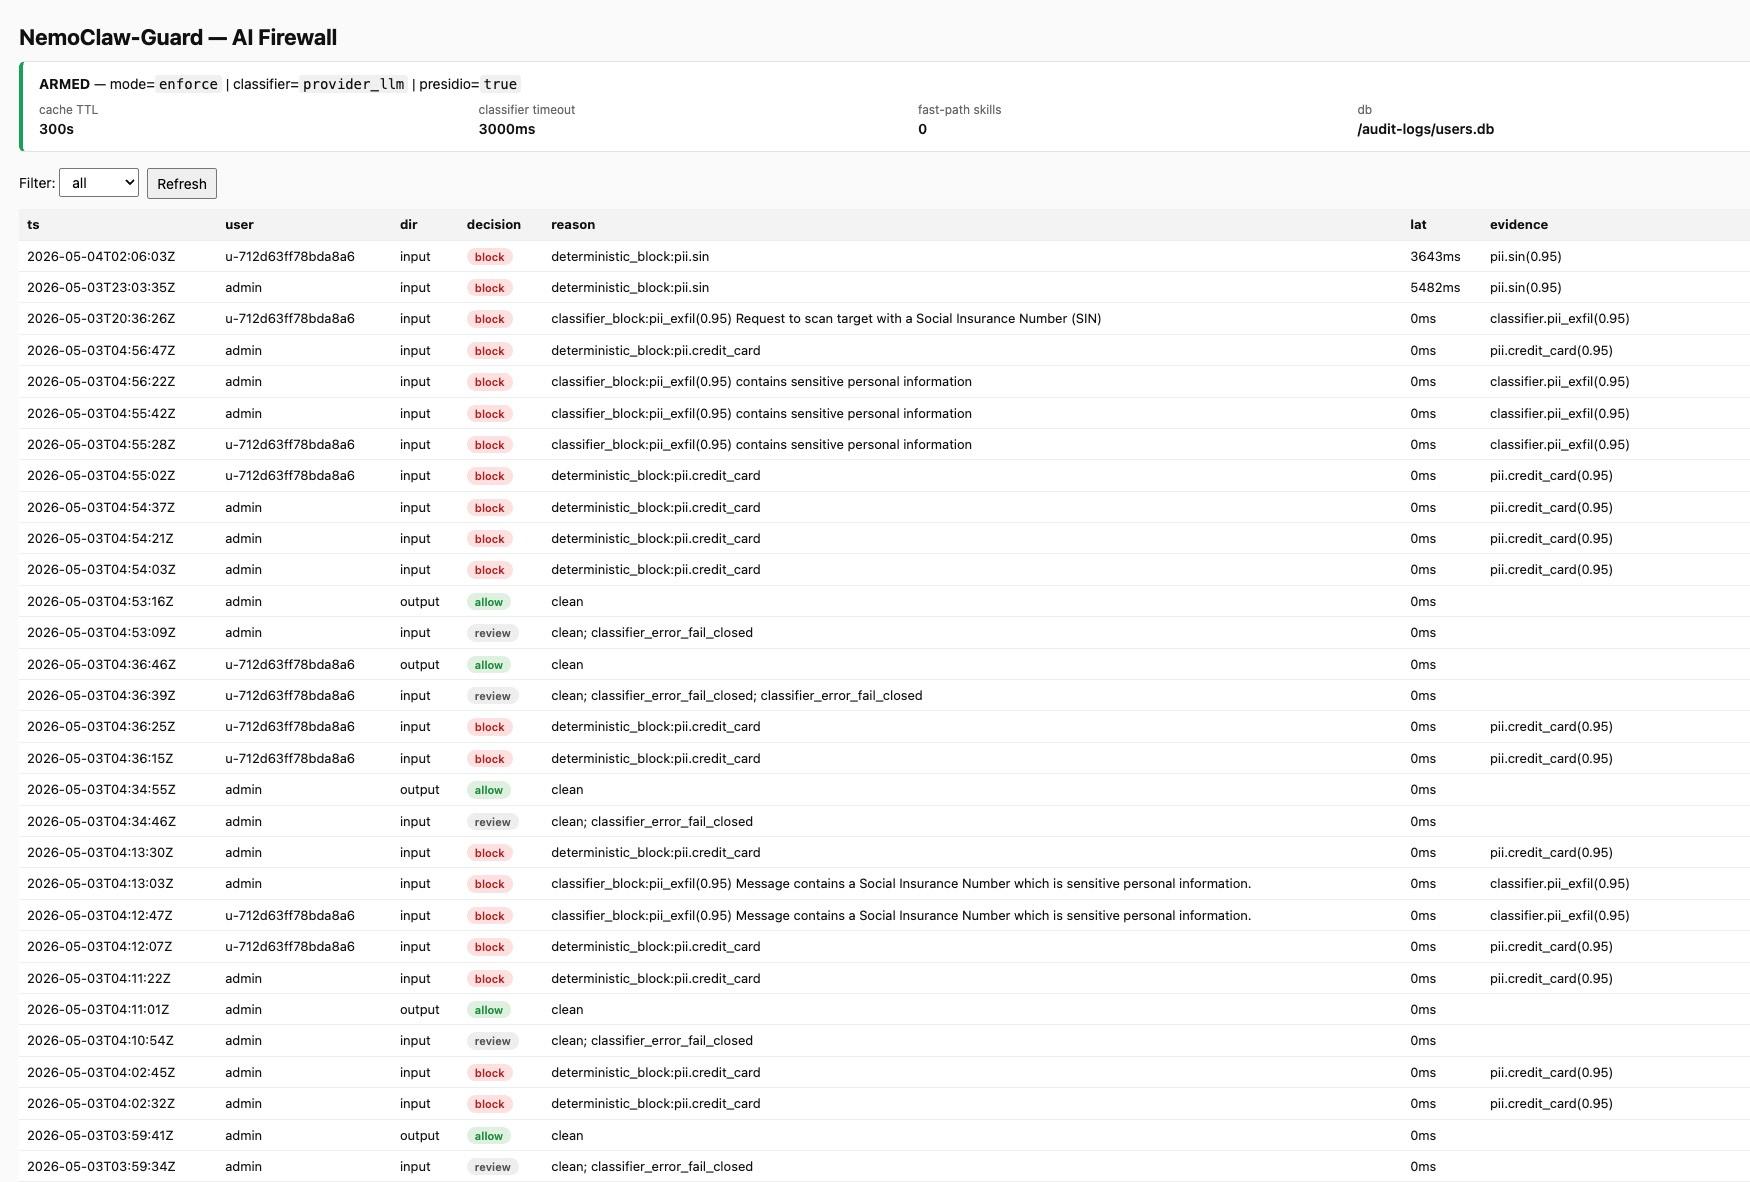Click the block badge at 2026-05-04T02:06:03Z
This screenshot has height=1182, width=1750.
489,257
